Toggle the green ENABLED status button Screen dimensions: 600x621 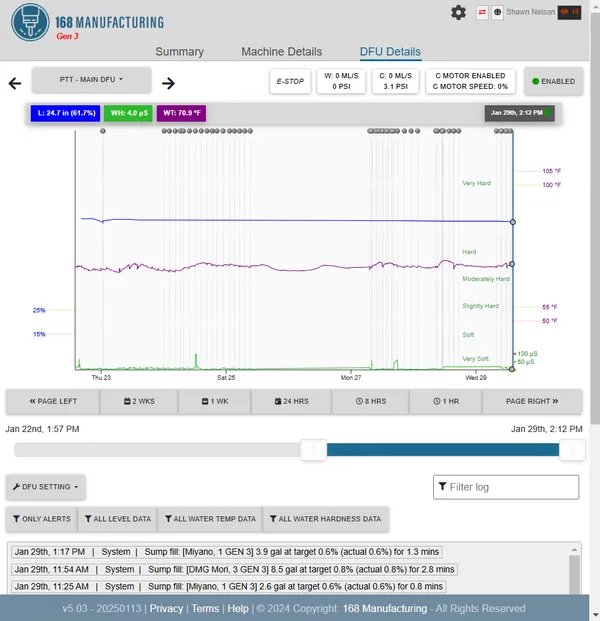point(553,81)
